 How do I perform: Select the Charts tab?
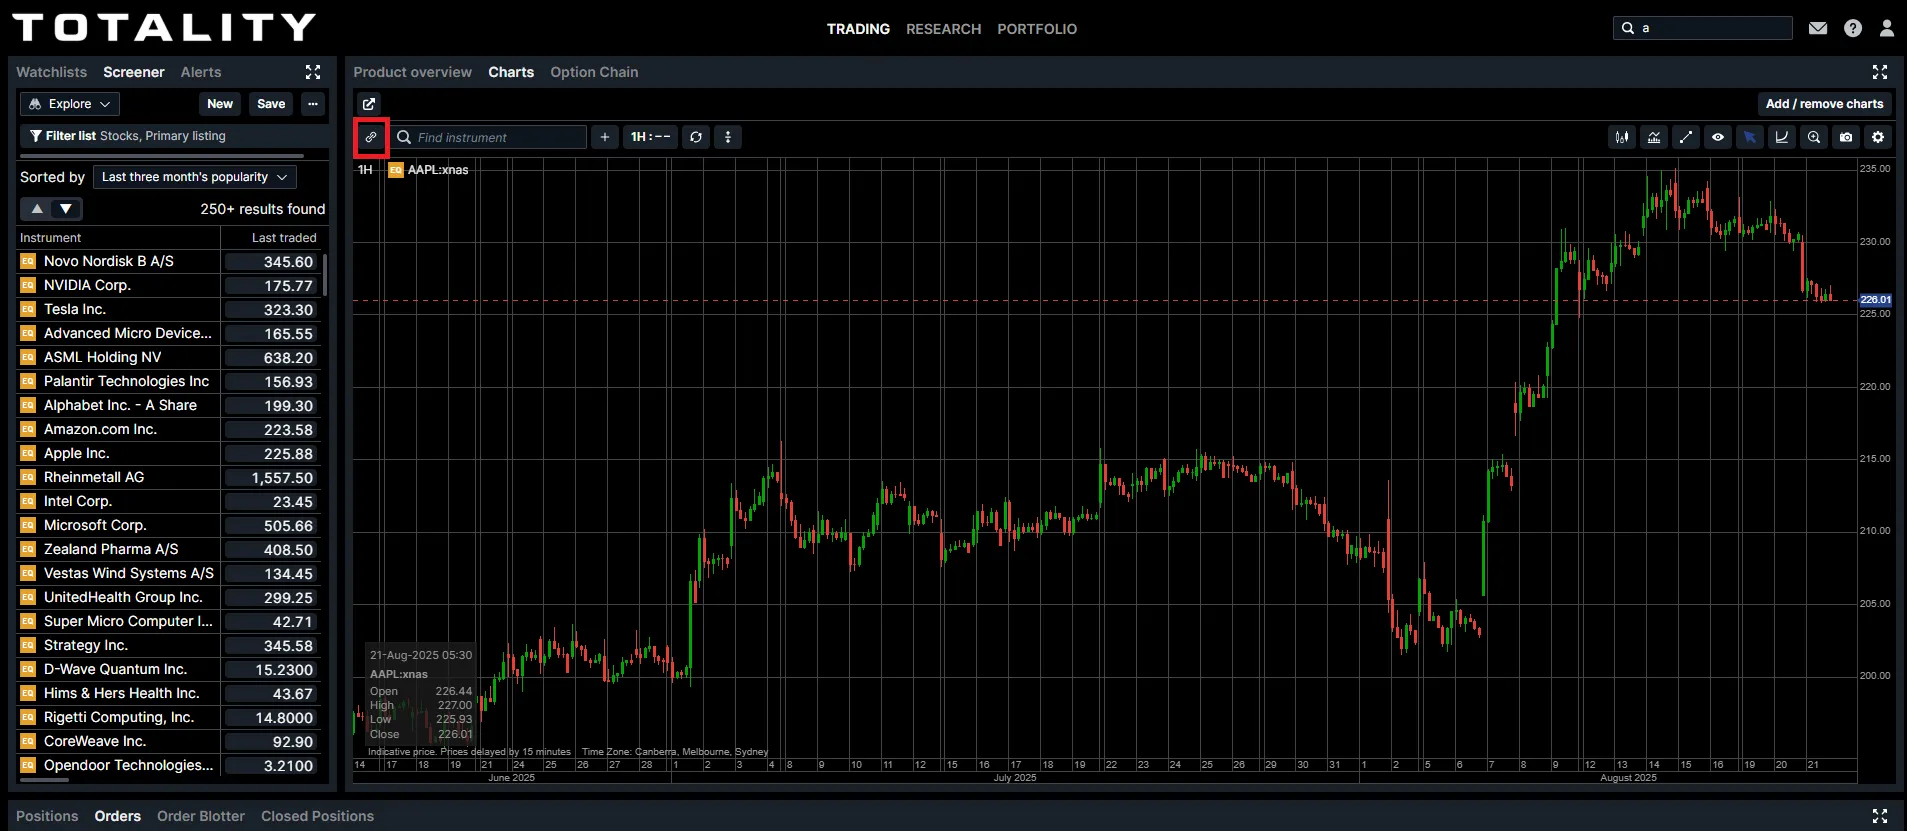511,72
